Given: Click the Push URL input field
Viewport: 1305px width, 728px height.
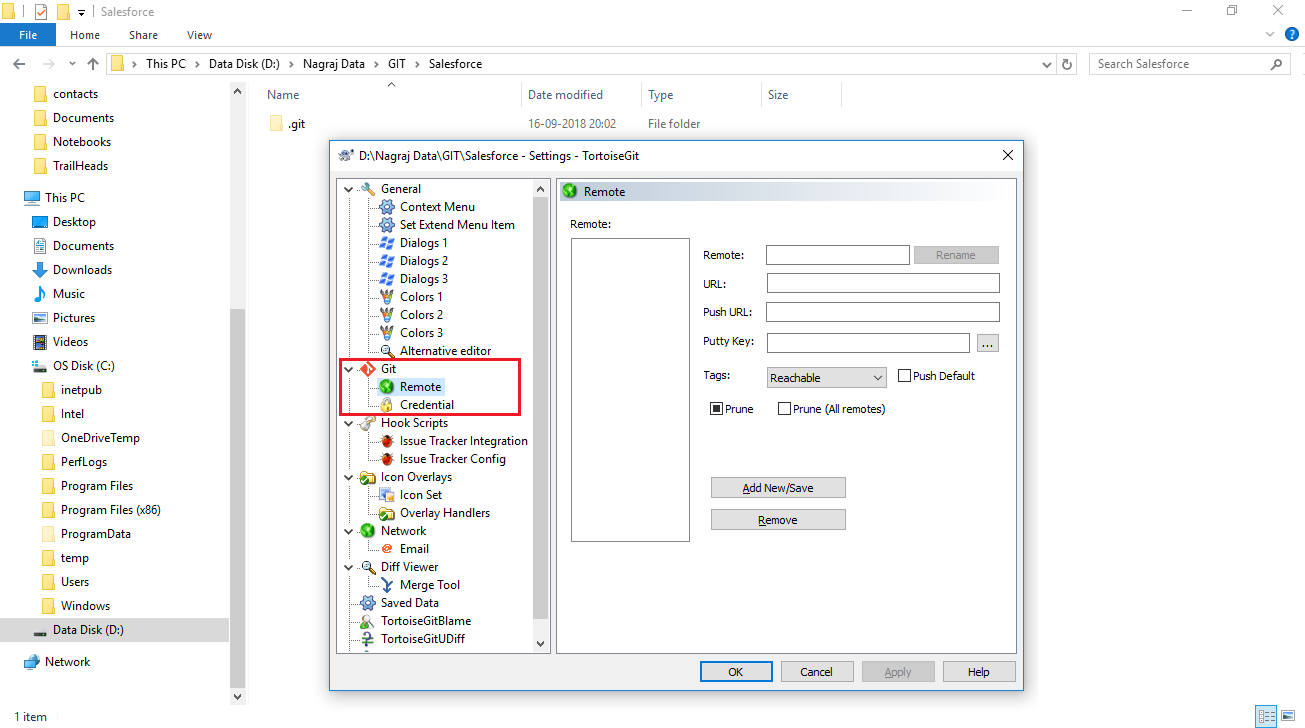Looking at the screenshot, I should point(883,312).
